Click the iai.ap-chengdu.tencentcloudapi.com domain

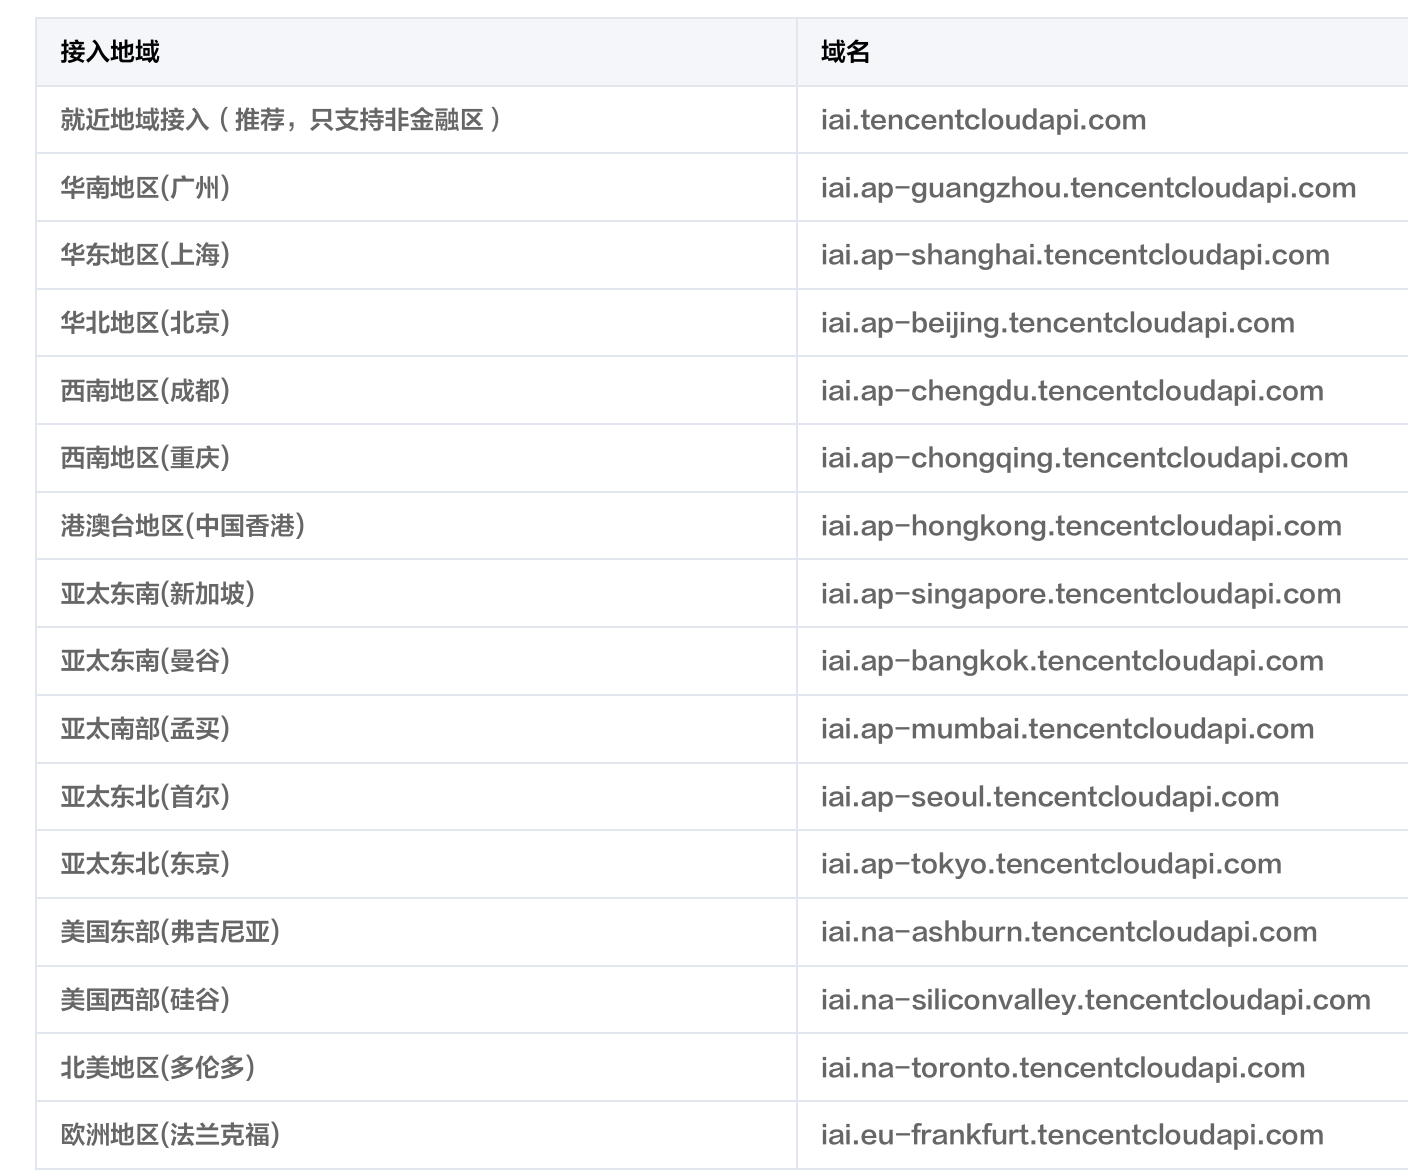pos(1072,391)
